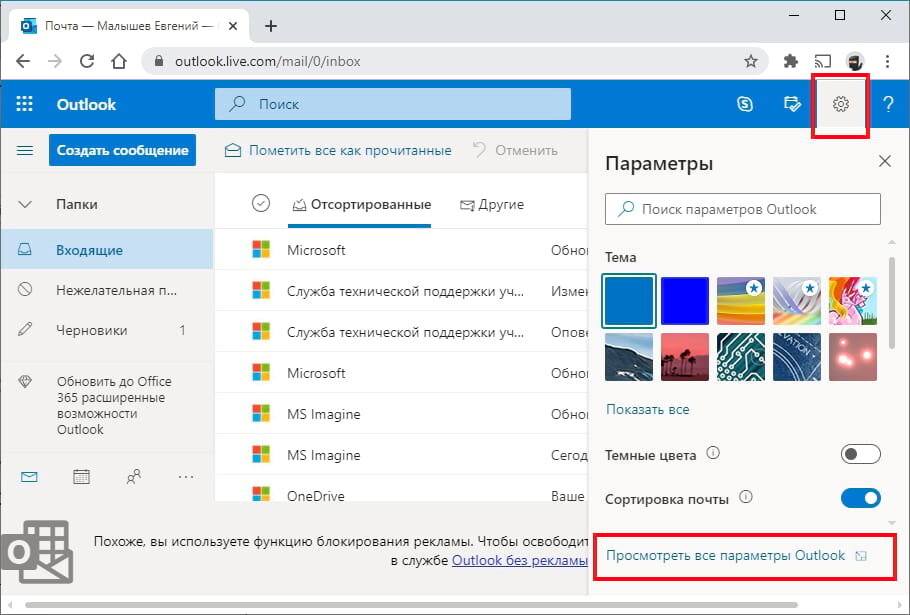
Task: Open Chrome three-dot menu
Action: pyautogui.click(x=887, y=61)
